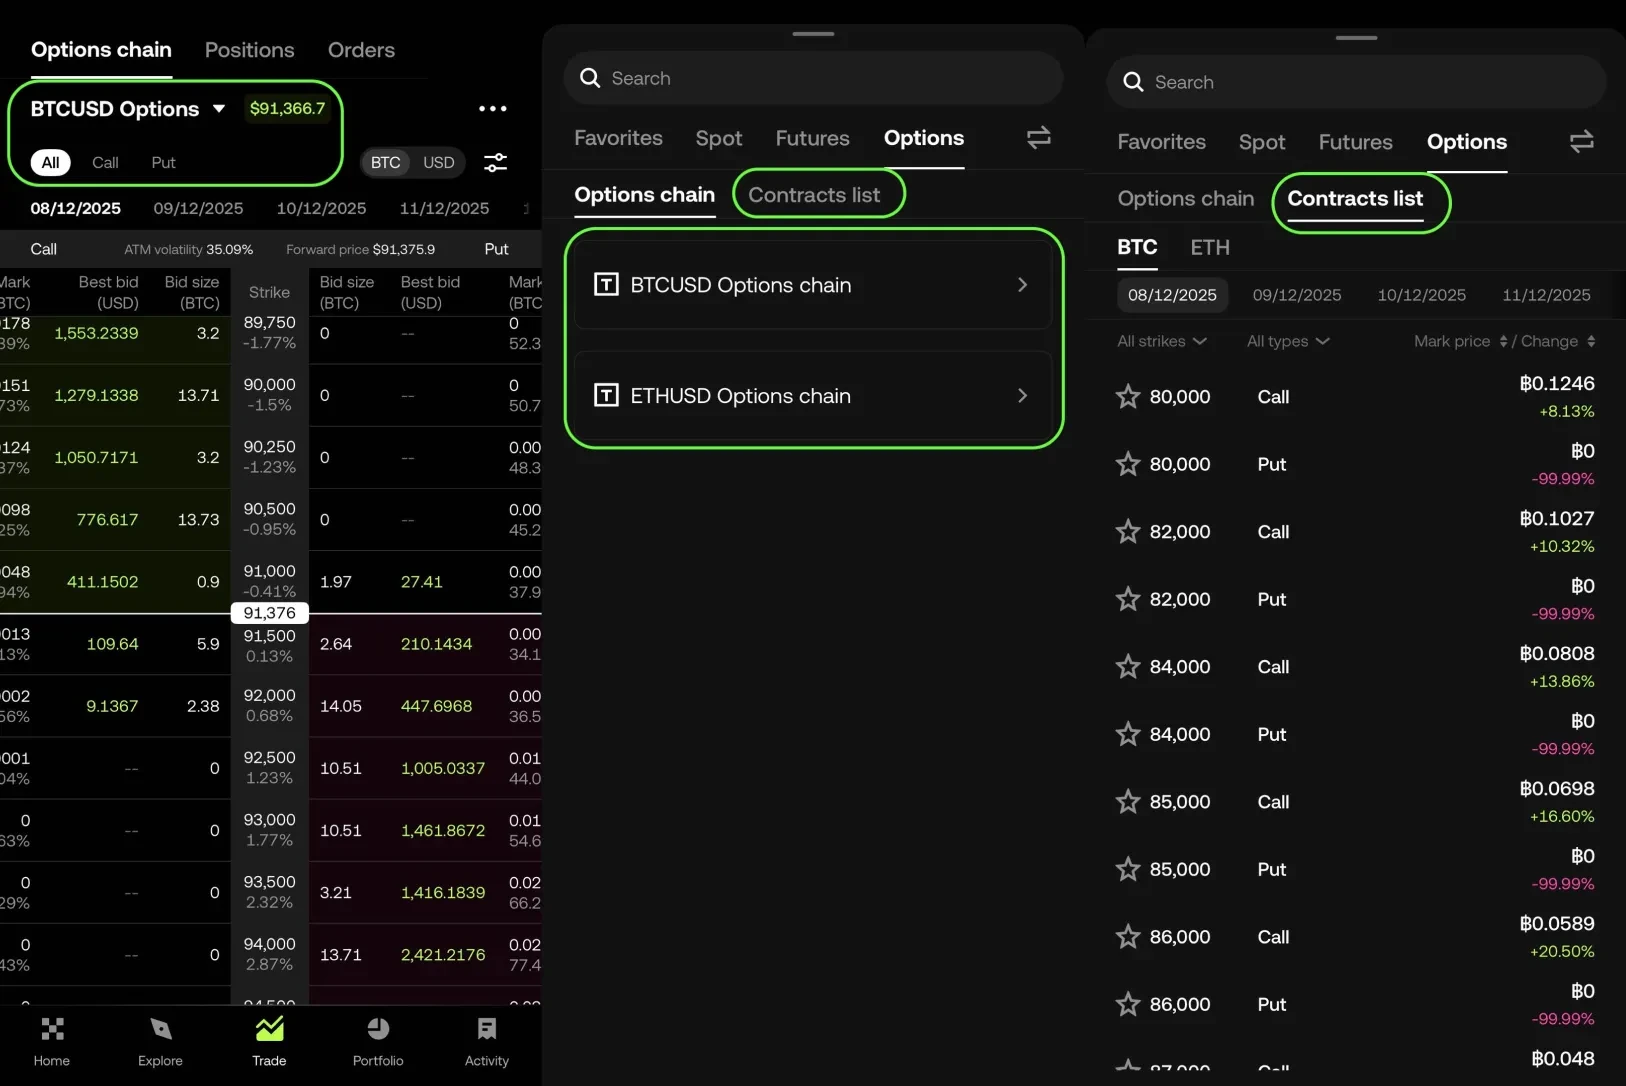Tap the Portfolio icon in bottom navigation
This screenshot has width=1626, height=1086.
378,1041
